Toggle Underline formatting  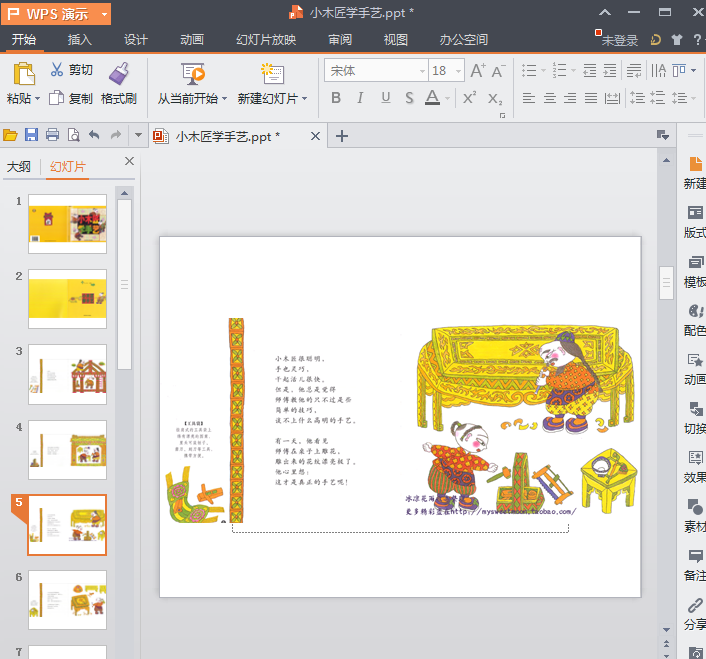[386, 98]
